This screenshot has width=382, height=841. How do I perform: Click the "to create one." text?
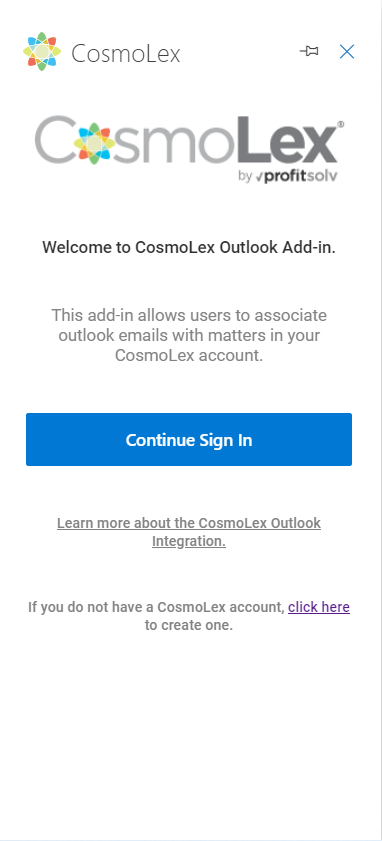(189, 625)
